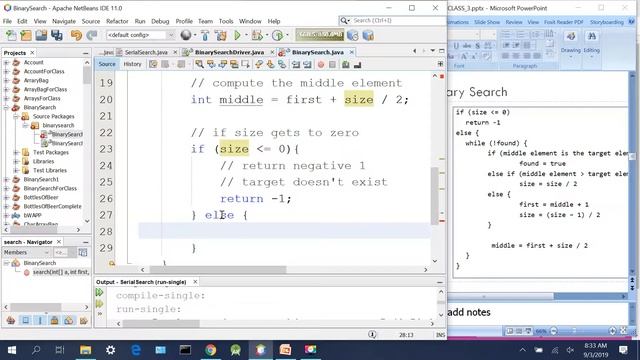The width and height of the screenshot is (640, 360).
Task: Open the Refactor menu
Action: (117, 21)
